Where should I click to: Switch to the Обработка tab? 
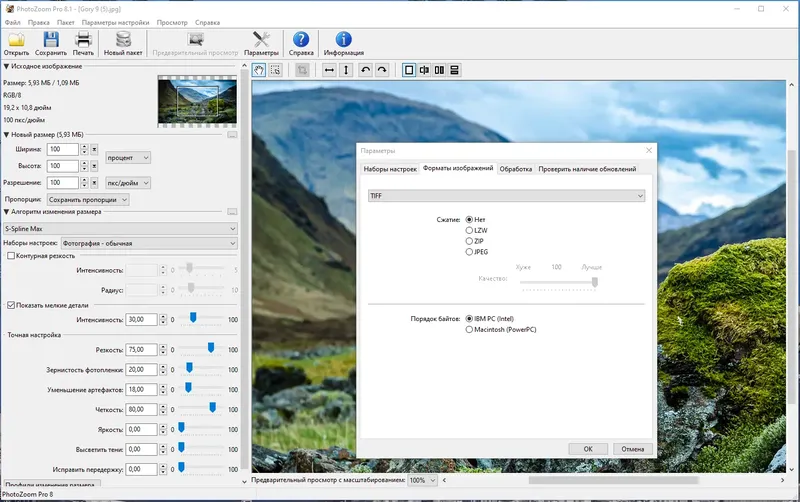(516, 169)
